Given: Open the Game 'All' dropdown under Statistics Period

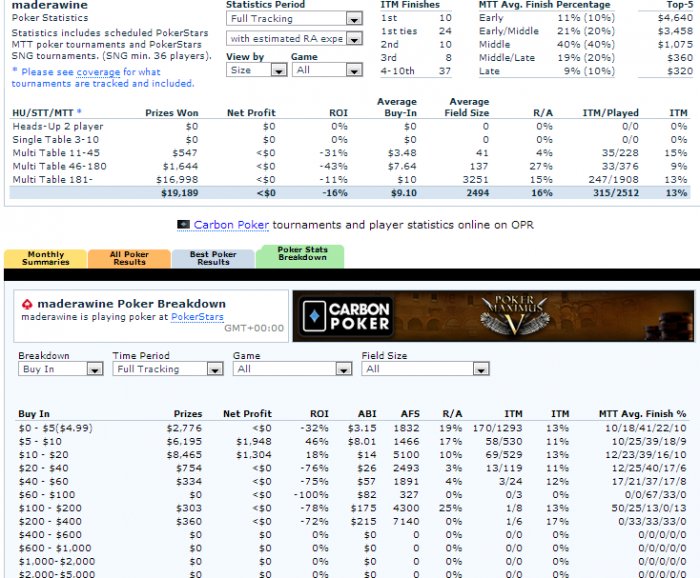Looking at the screenshot, I should coord(327,70).
